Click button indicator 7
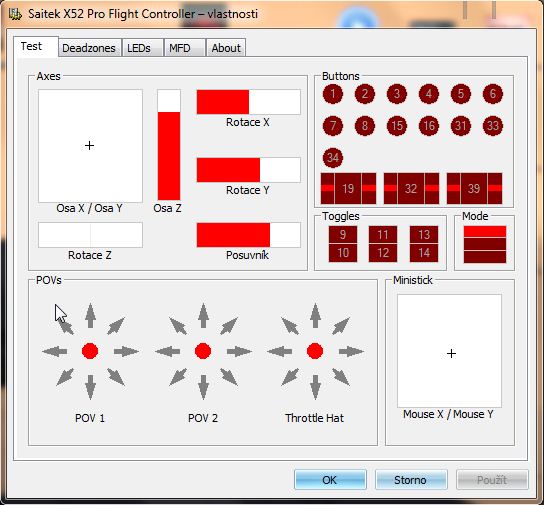The image size is (544, 505). point(333,126)
